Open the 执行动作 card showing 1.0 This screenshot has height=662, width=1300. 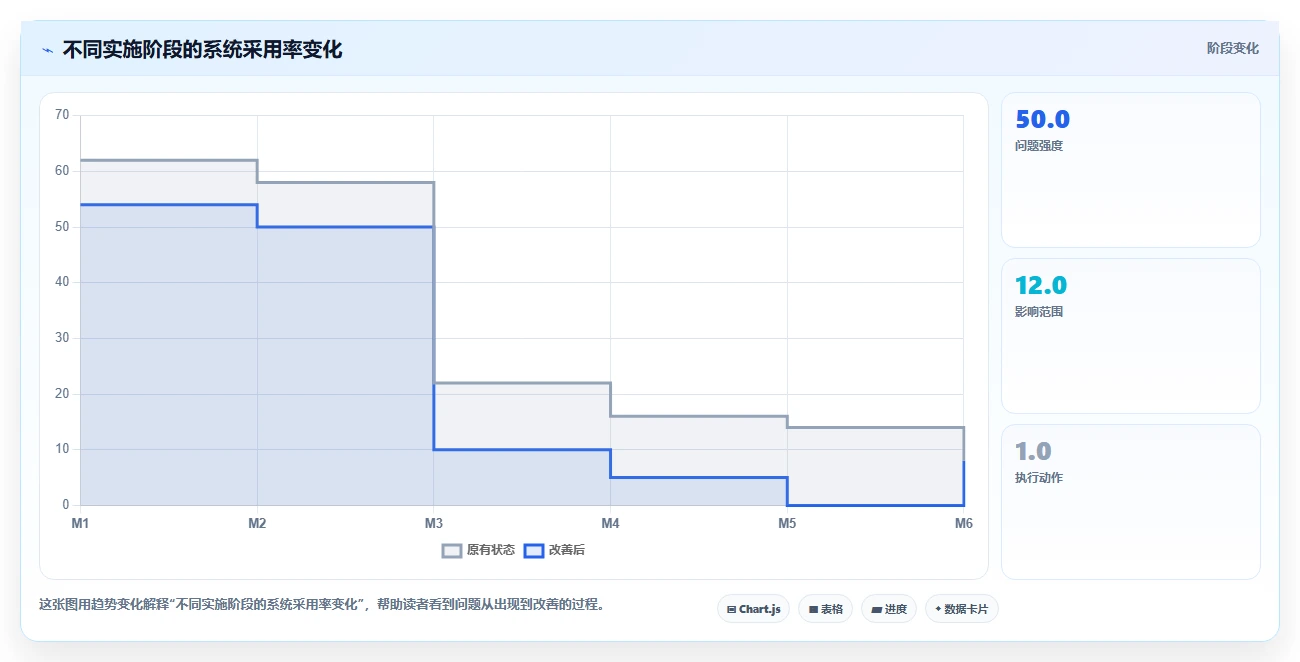coord(1131,502)
